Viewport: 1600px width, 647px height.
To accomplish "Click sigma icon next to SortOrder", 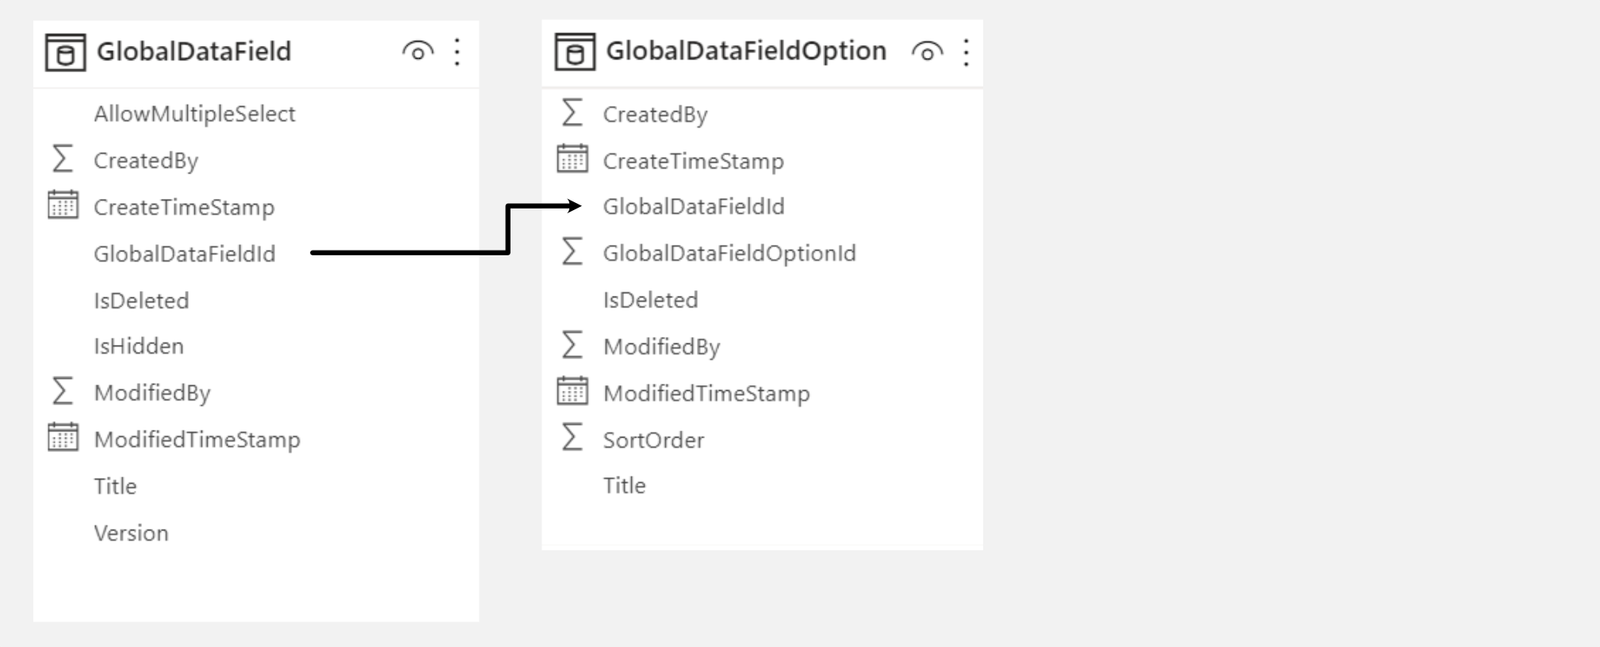I will click(x=572, y=438).
